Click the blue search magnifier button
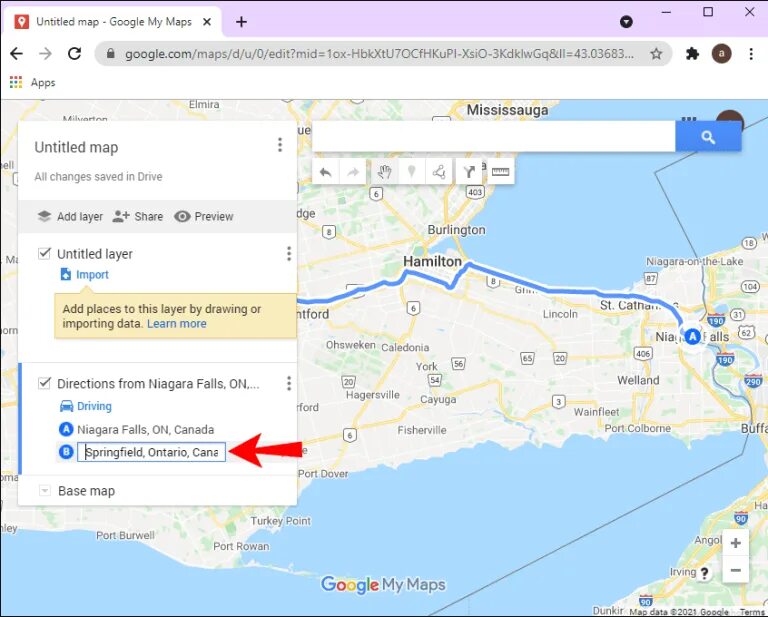768x617 pixels. click(x=708, y=137)
